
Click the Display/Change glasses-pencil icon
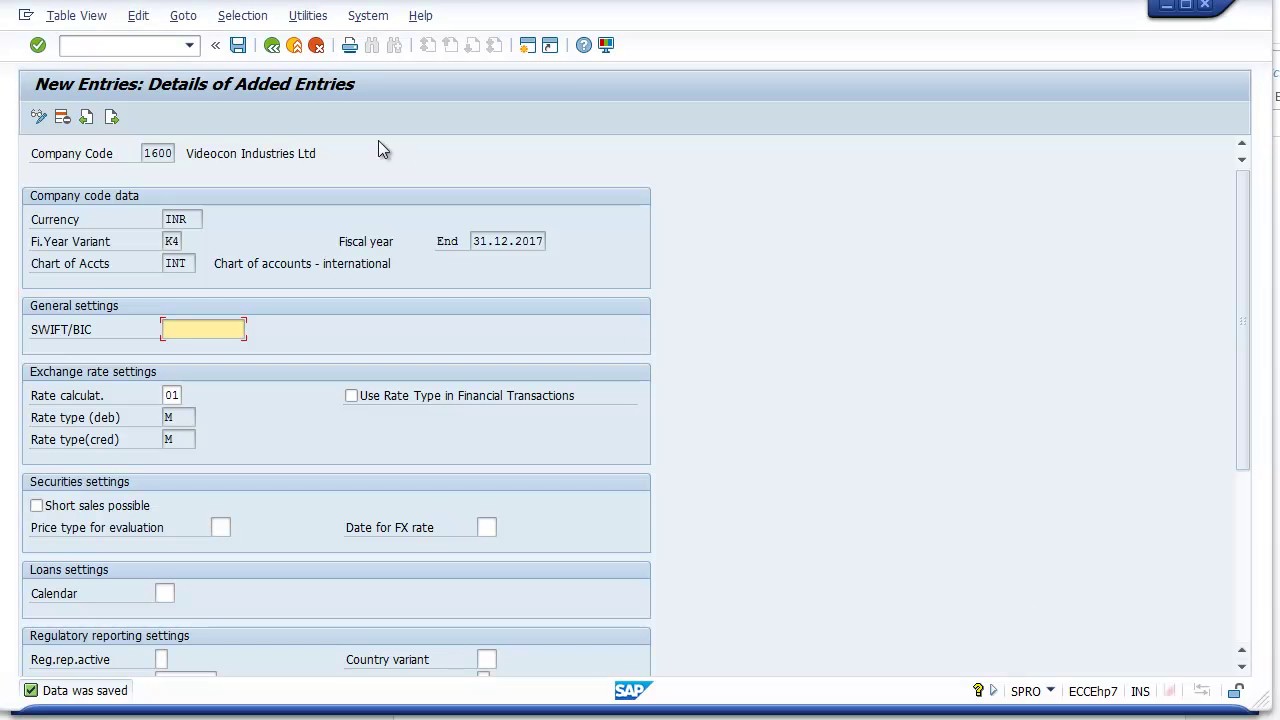(x=39, y=117)
